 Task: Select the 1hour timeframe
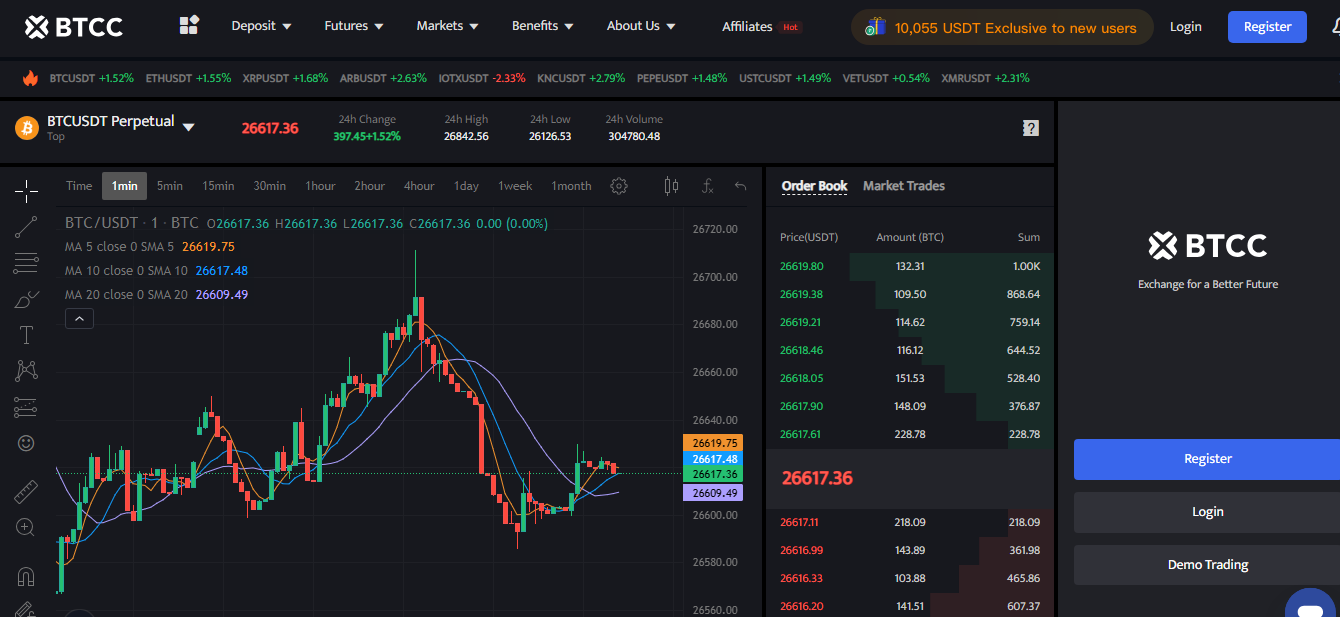(320, 186)
